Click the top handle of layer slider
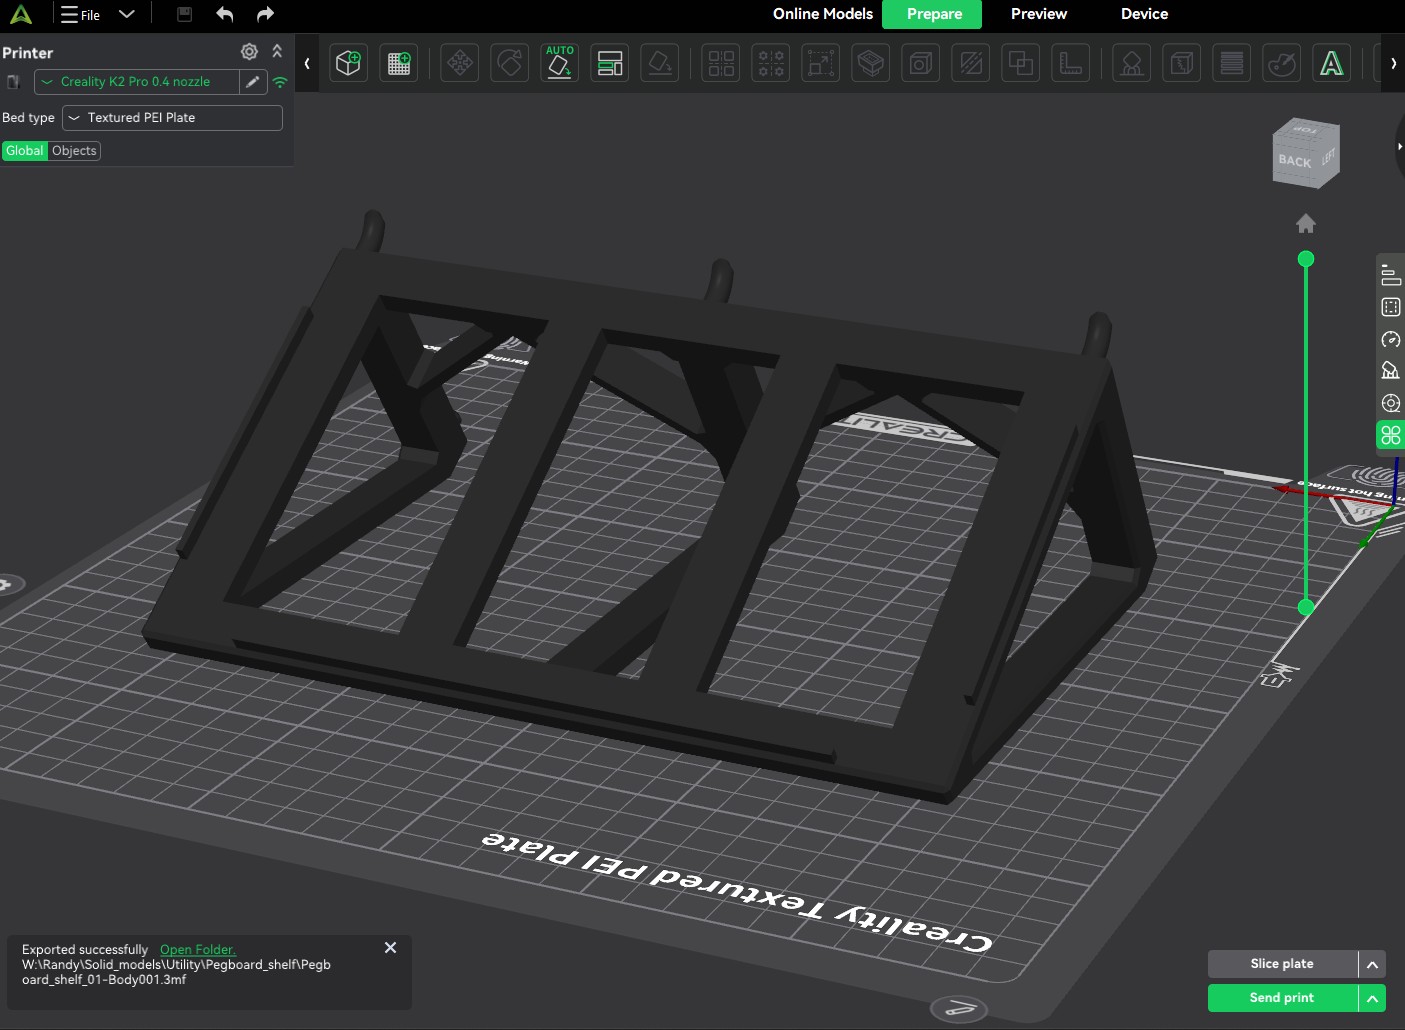The image size is (1405, 1030). [1306, 259]
